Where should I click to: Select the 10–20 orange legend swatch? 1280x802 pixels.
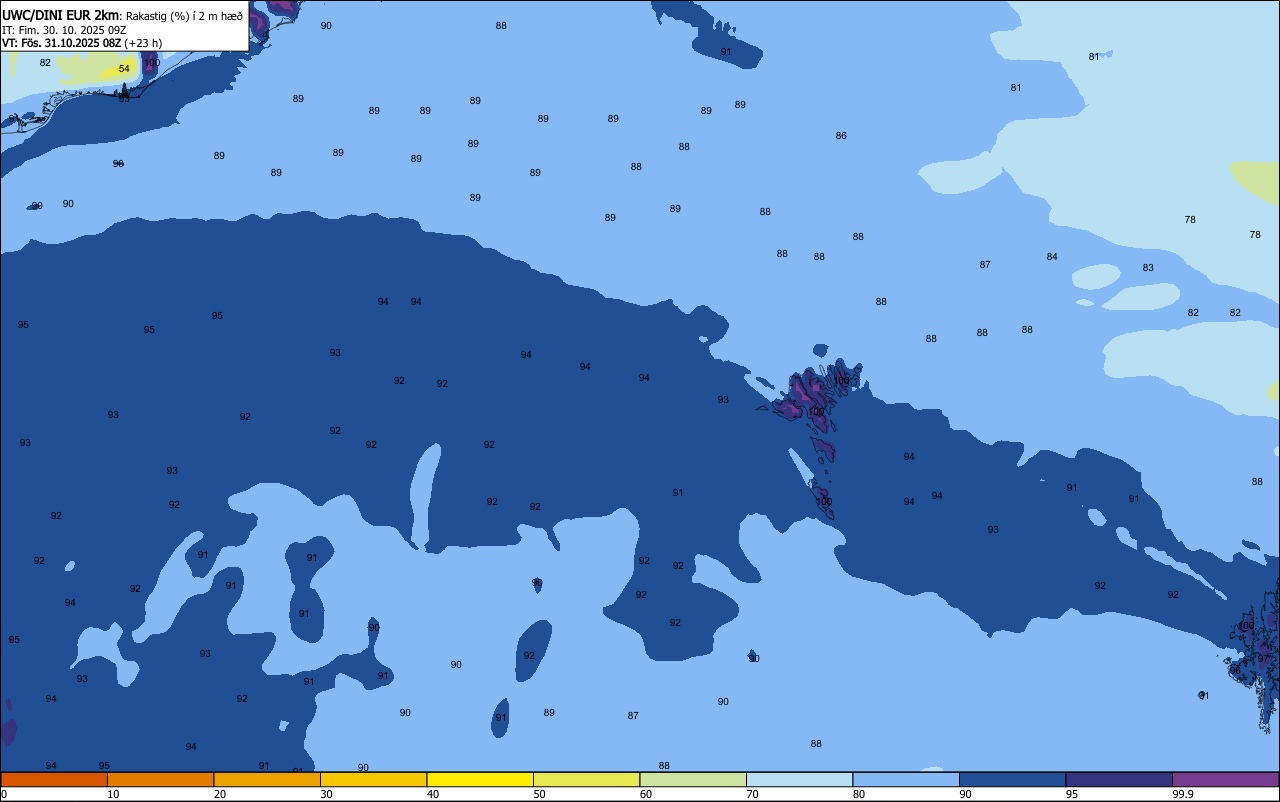[x=160, y=779]
